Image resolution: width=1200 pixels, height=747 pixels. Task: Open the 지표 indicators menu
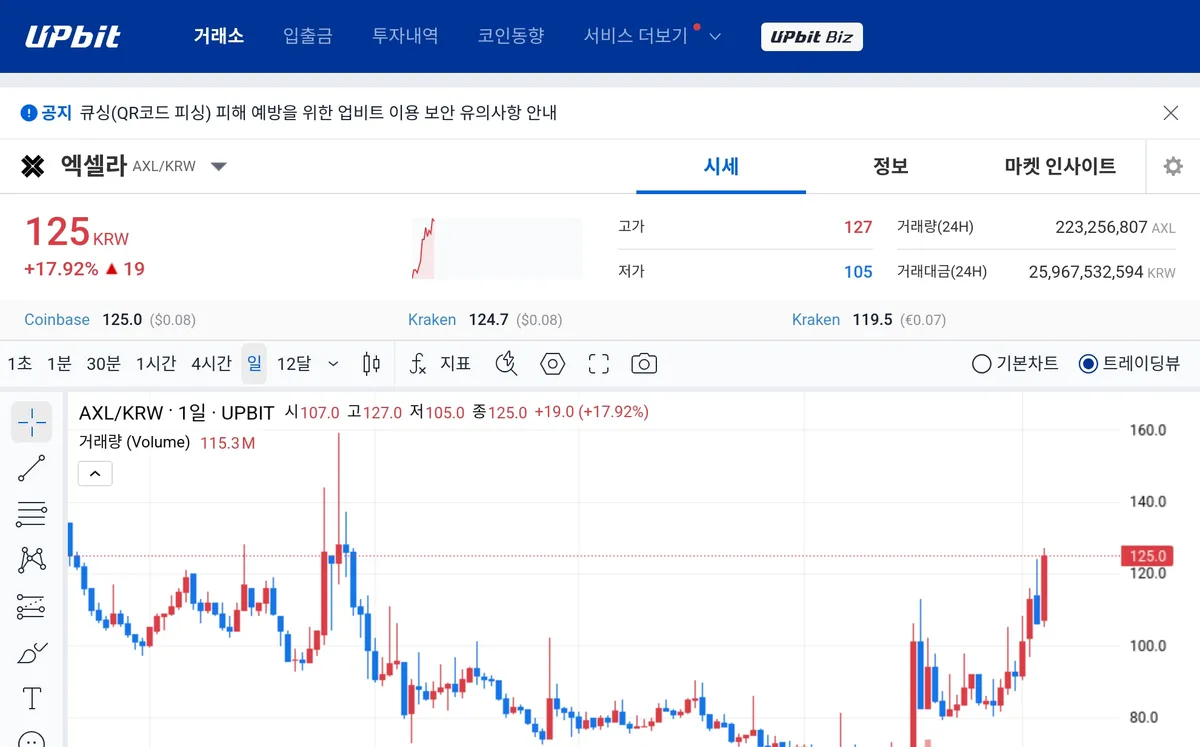440,364
